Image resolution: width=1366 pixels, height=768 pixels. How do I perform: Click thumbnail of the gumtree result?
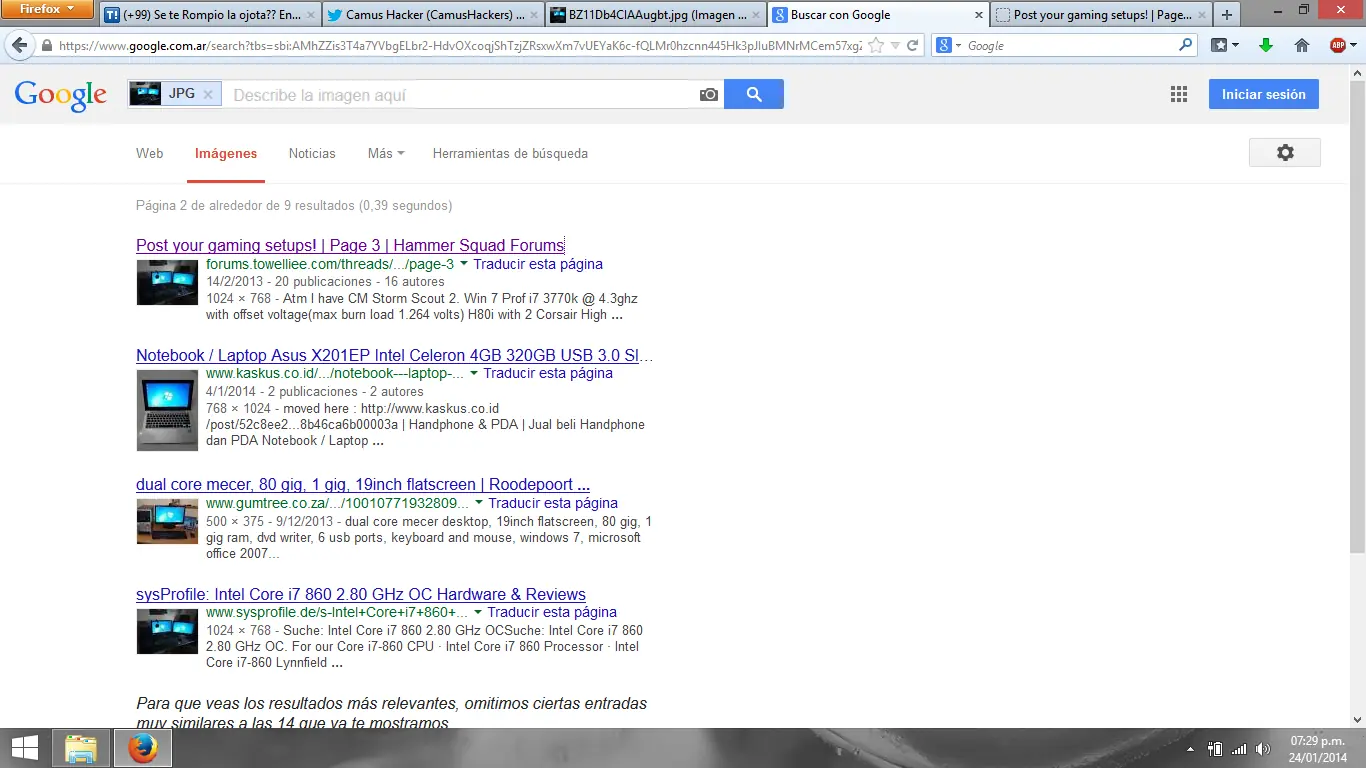pyautogui.click(x=167, y=521)
